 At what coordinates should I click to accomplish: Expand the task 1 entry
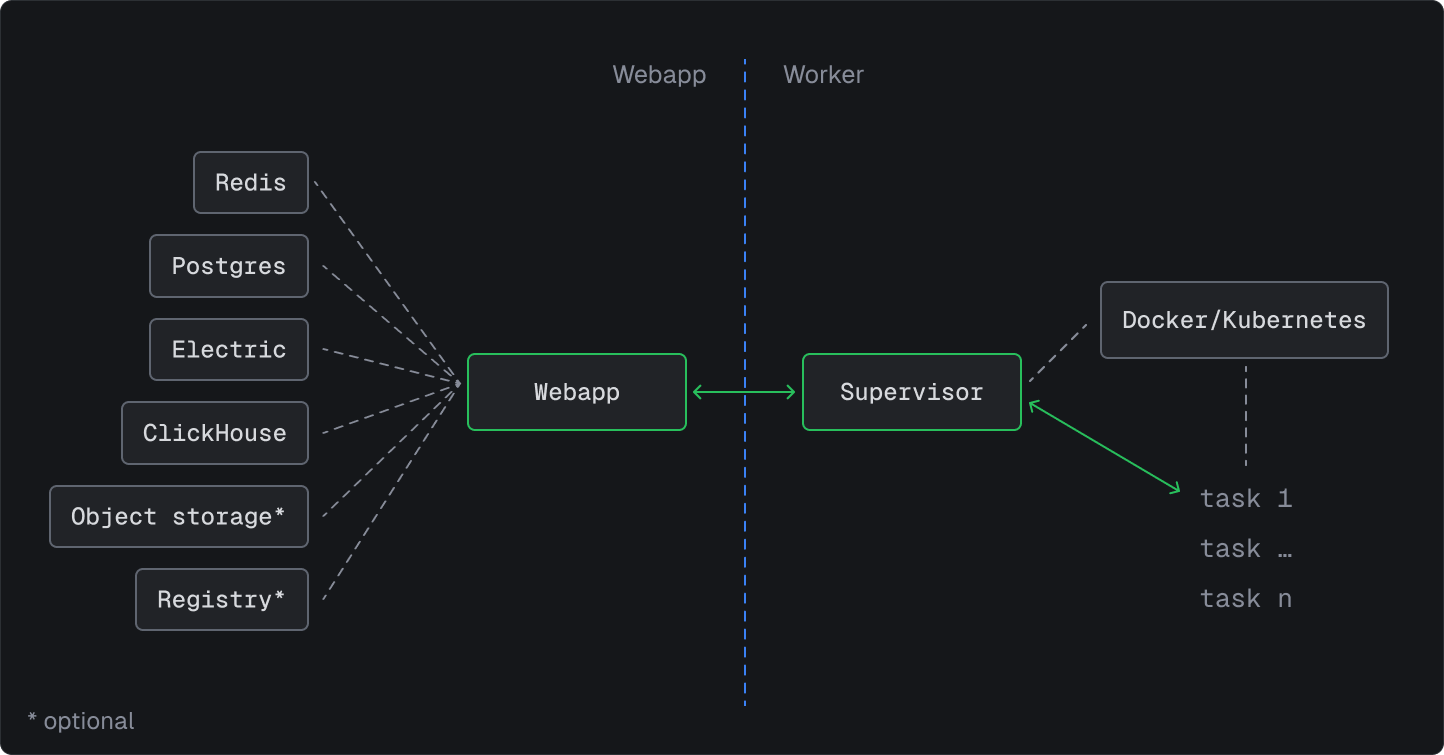tap(1246, 498)
